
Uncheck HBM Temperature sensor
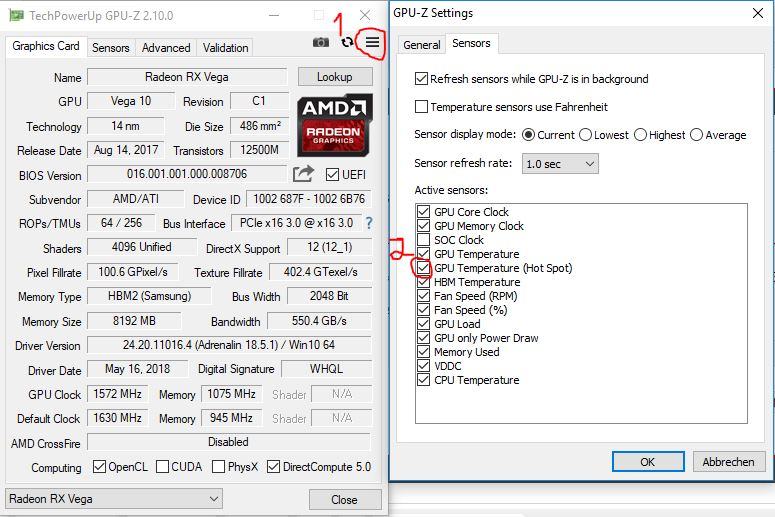424,282
